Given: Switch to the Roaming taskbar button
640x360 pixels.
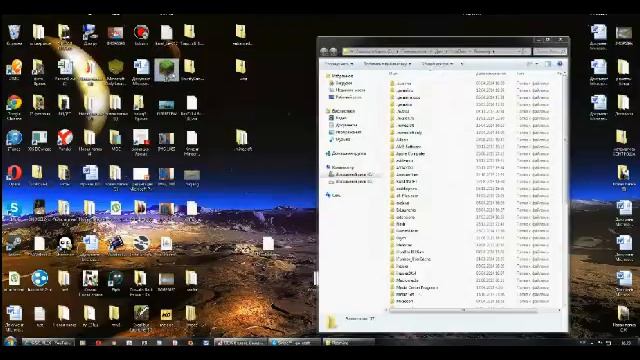Looking at the screenshot, I should pos(349,342).
